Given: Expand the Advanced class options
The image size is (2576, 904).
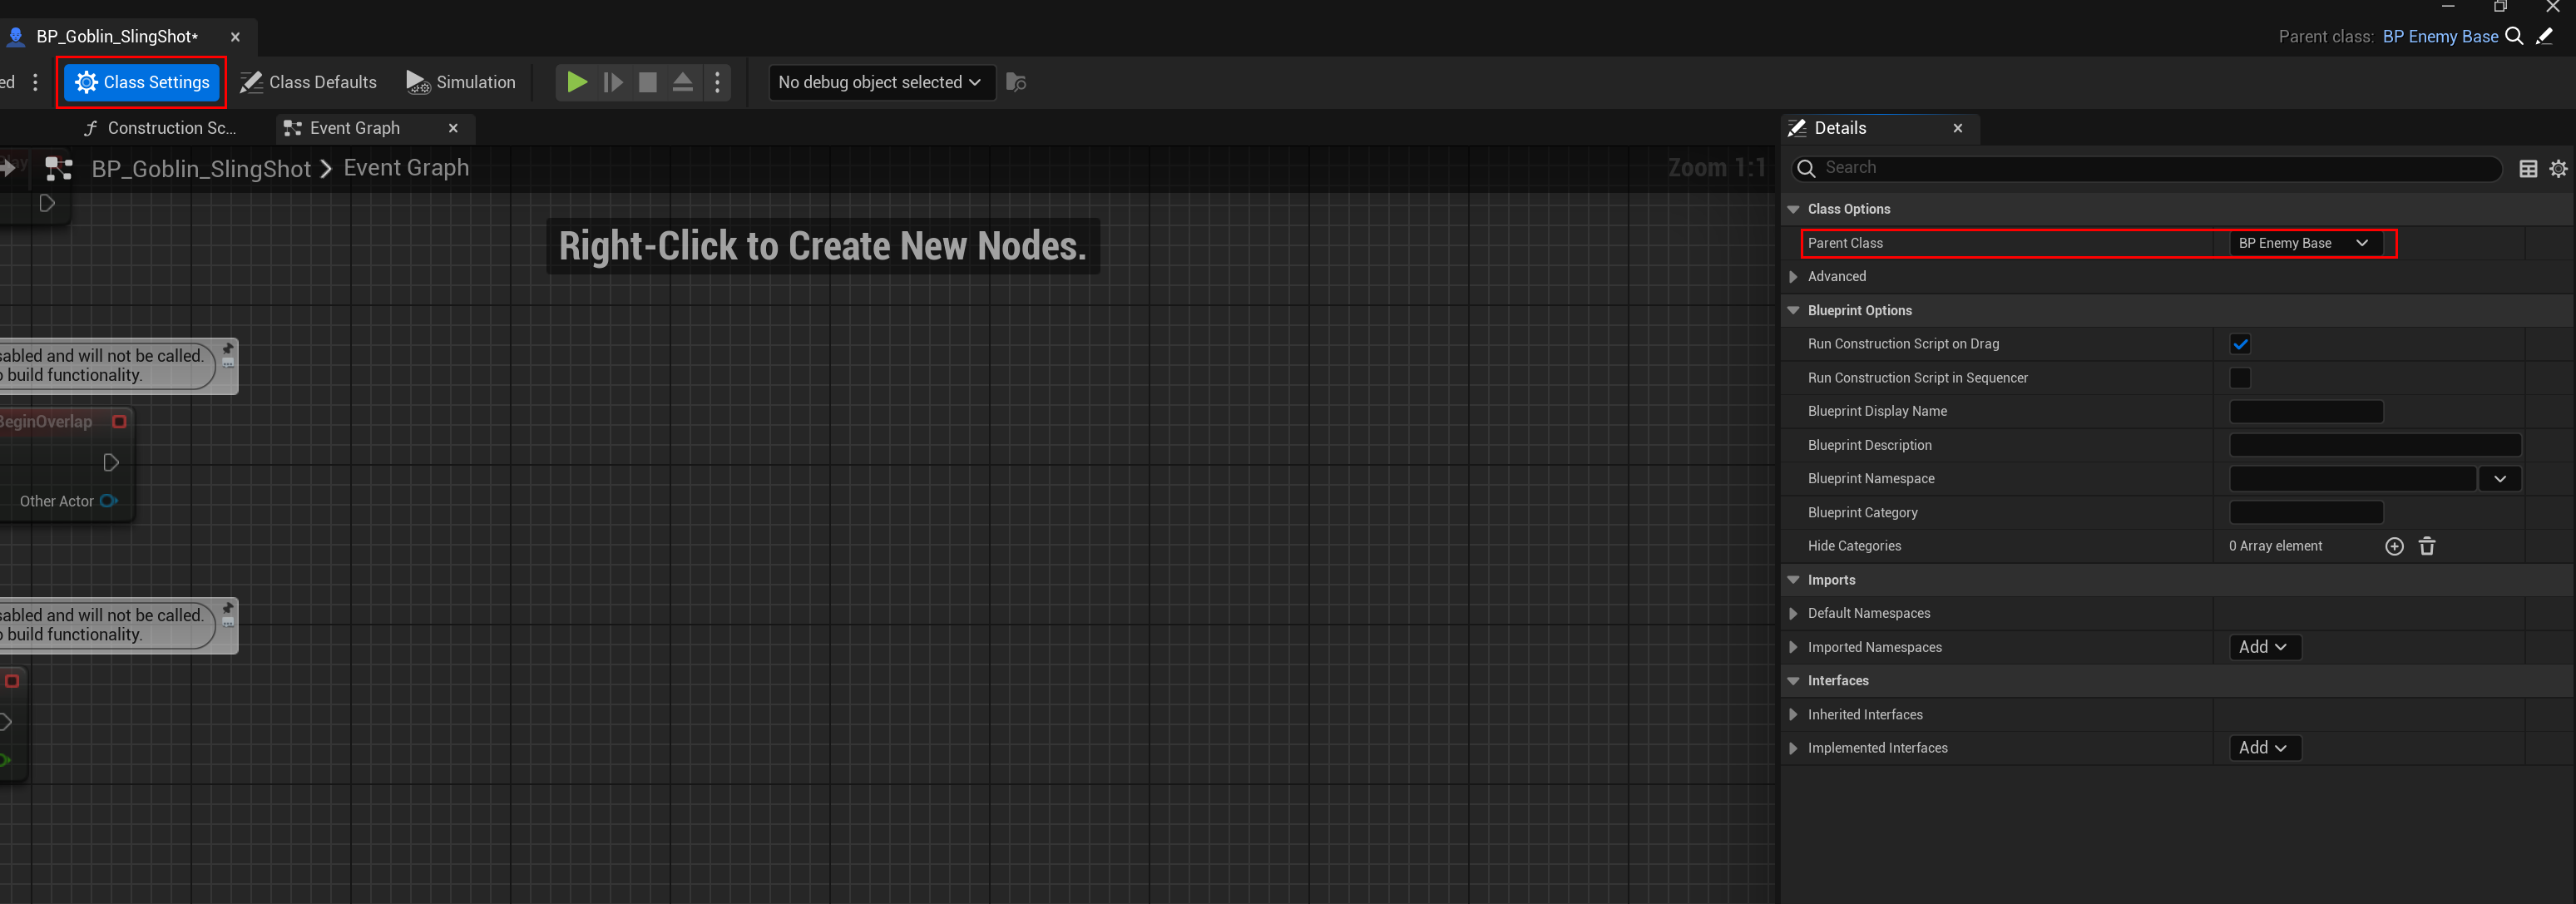Looking at the screenshot, I should click(x=1793, y=277).
